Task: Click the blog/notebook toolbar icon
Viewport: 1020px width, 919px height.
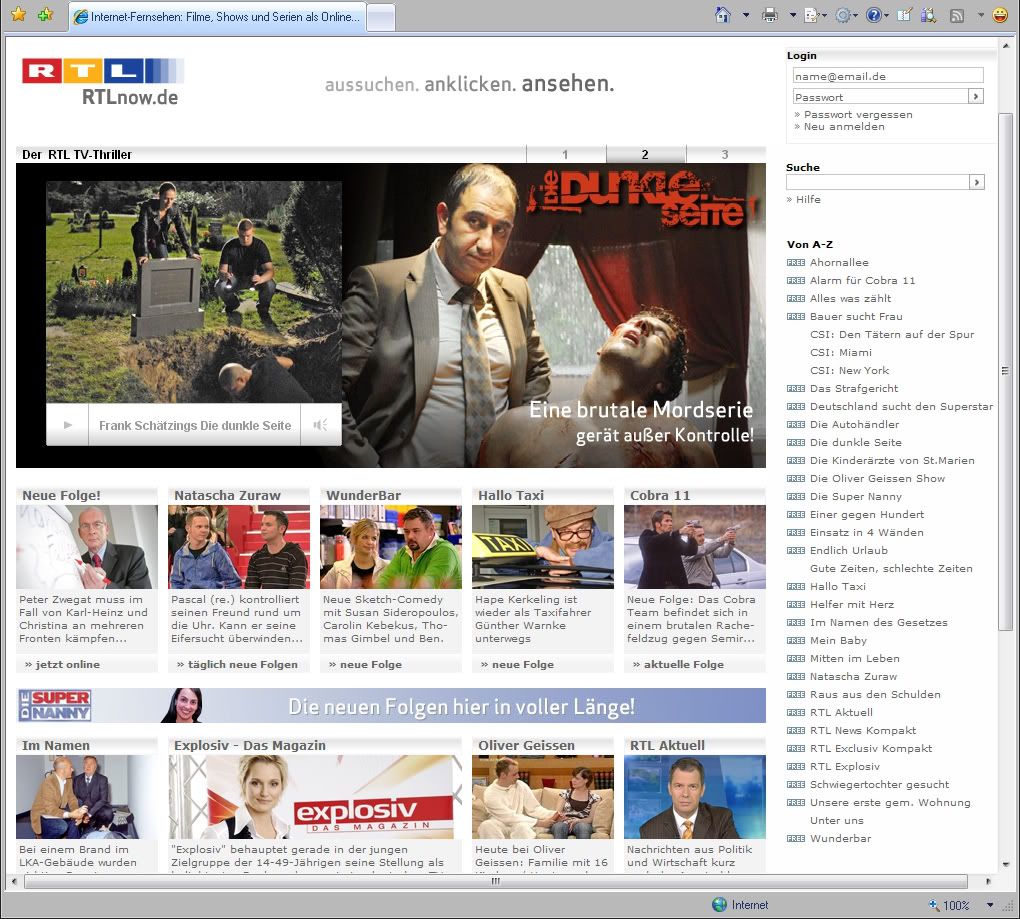Action: coord(905,15)
